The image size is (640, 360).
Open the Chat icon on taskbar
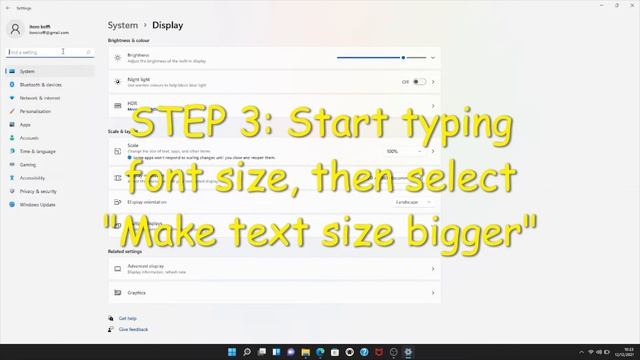291,352
